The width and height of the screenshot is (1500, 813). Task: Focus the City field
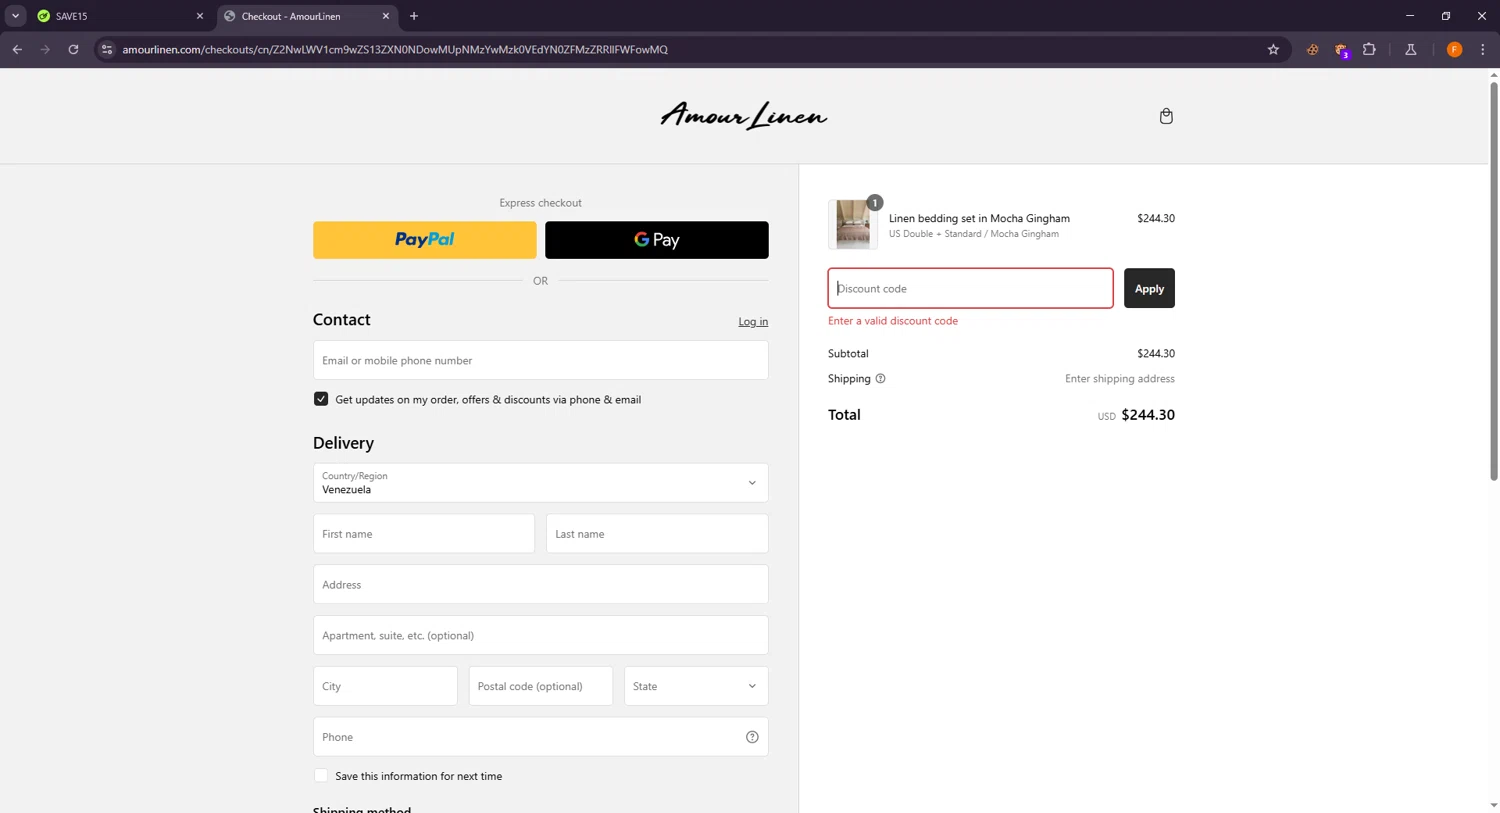point(385,686)
